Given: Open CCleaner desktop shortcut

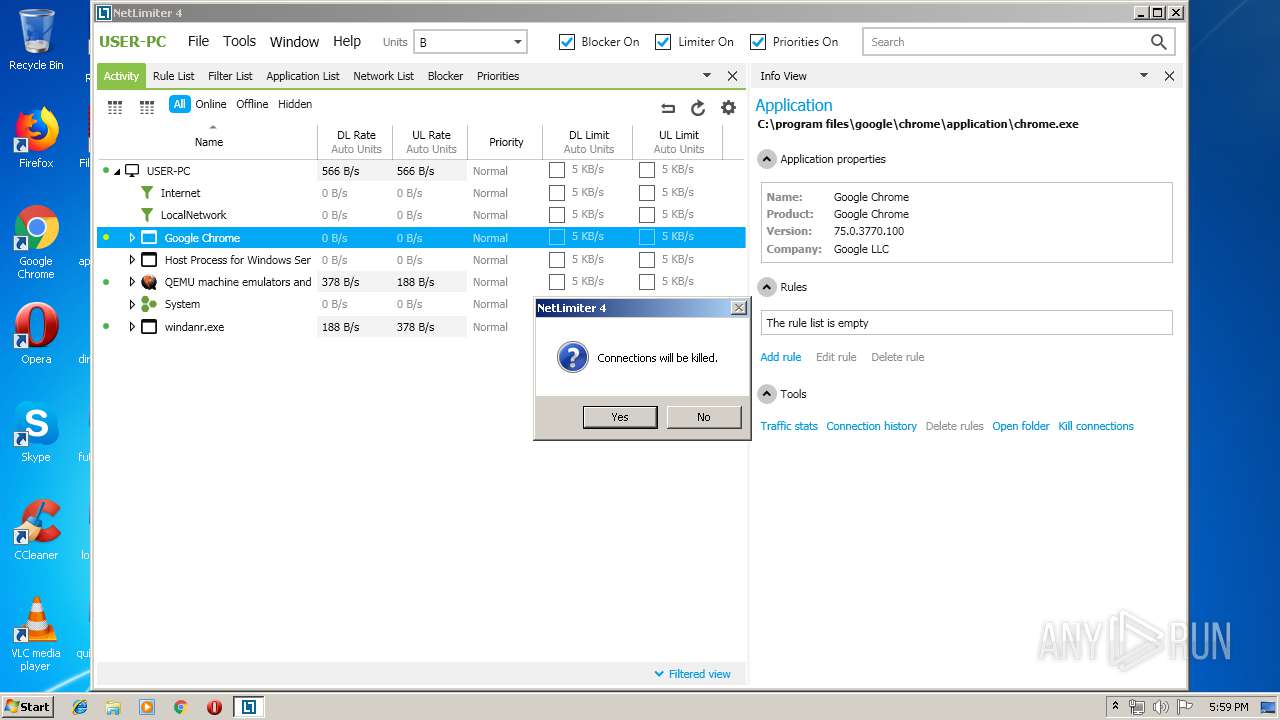Looking at the screenshot, I should tap(36, 529).
